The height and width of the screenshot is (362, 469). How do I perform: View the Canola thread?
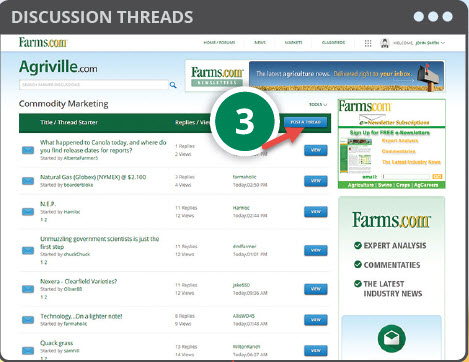[316, 150]
